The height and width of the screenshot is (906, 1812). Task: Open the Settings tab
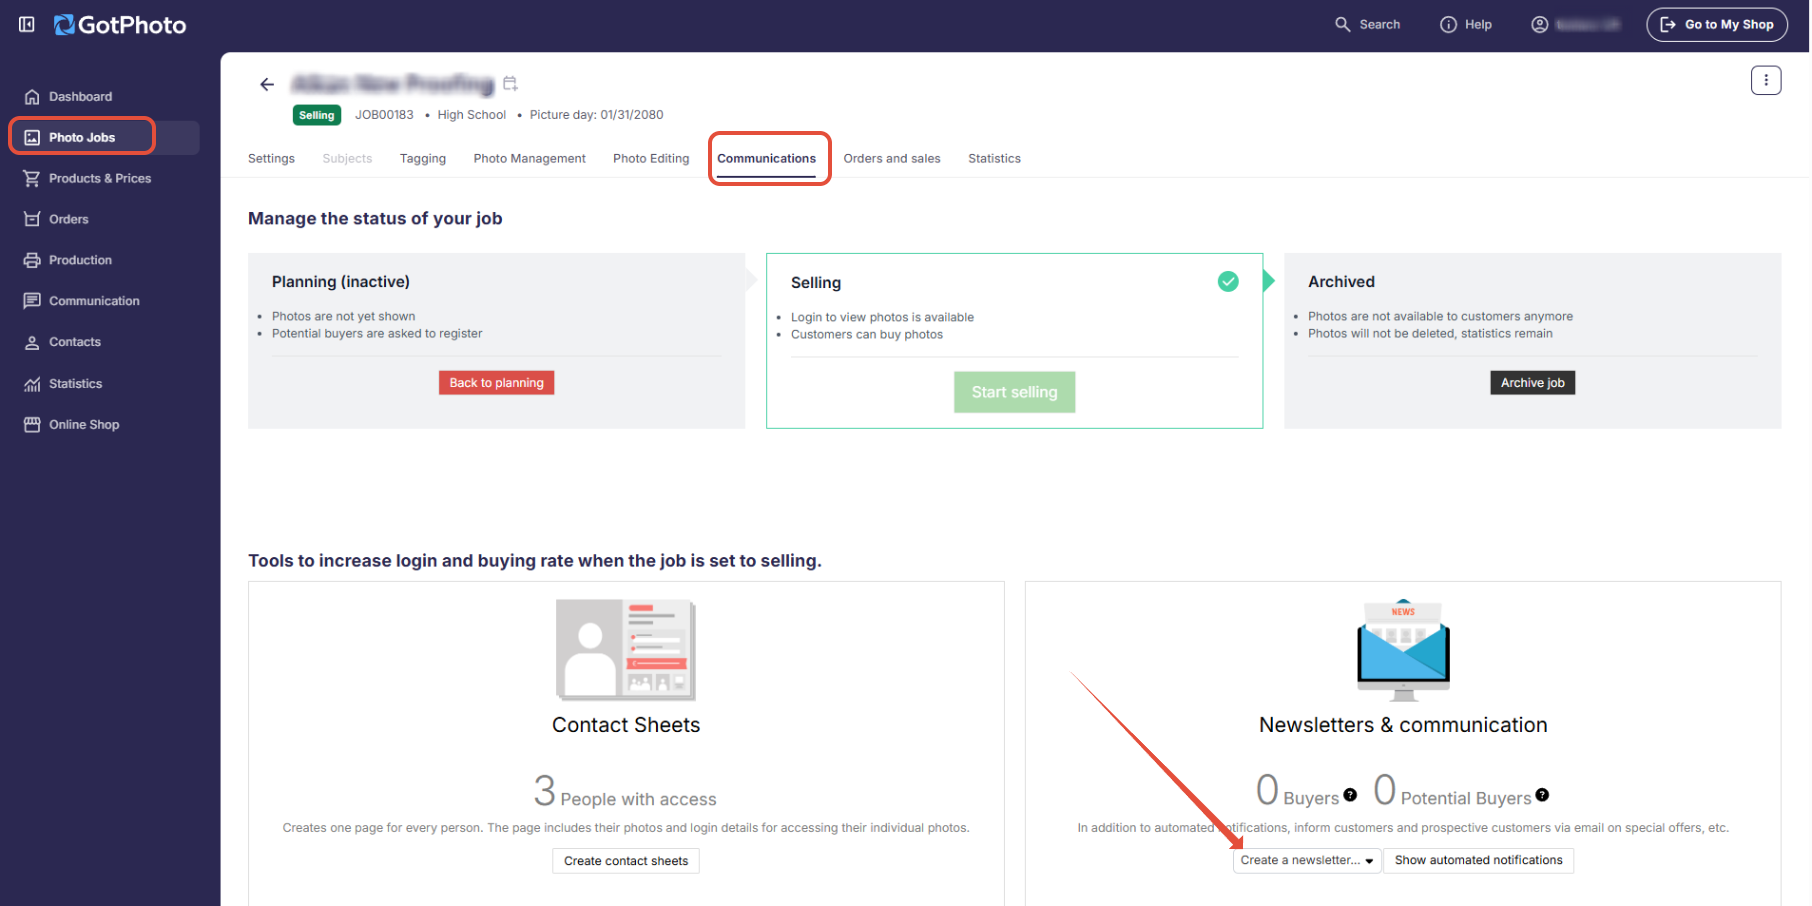click(x=271, y=159)
